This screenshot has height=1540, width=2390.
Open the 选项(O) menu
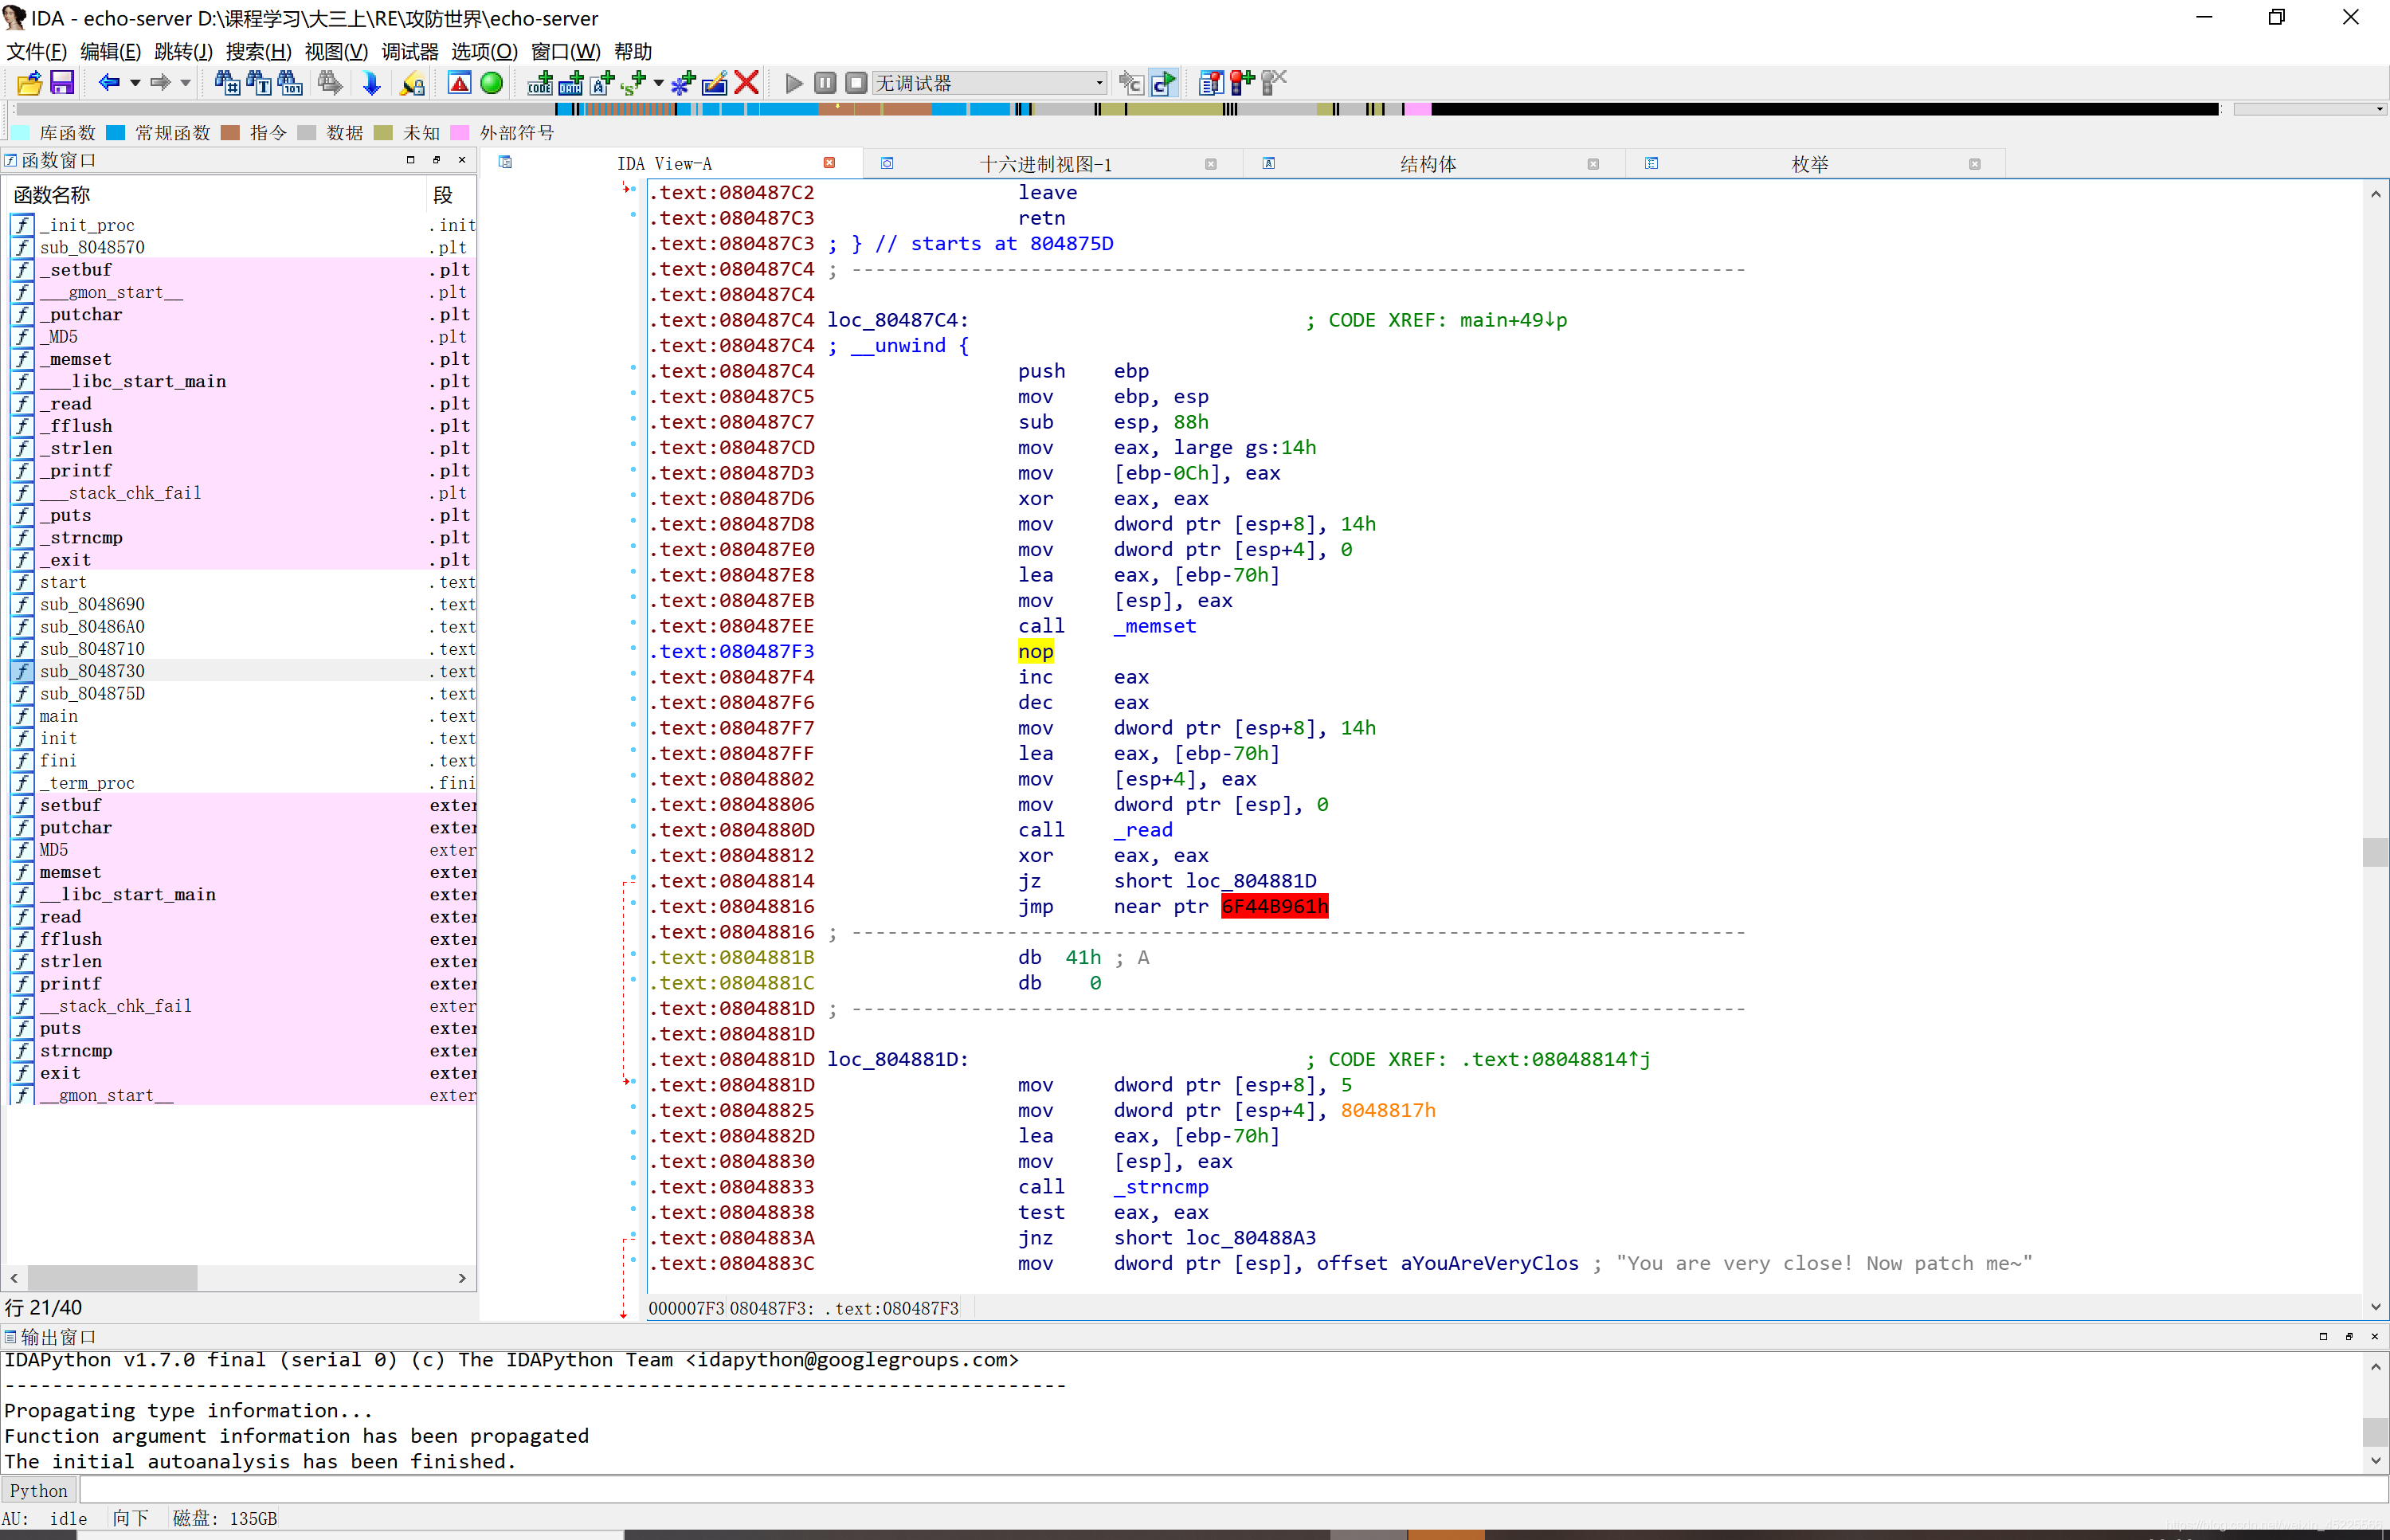point(484,52)
